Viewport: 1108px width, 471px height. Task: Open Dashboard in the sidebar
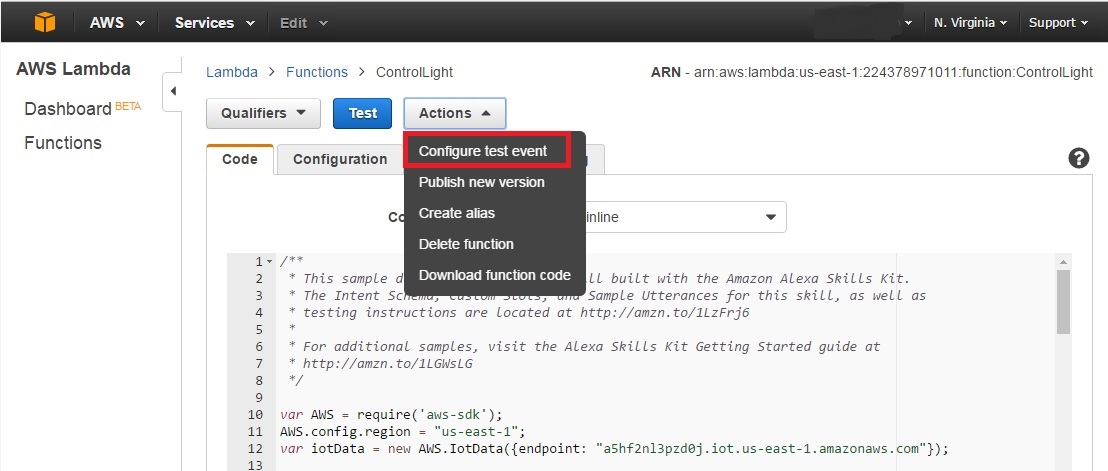pos(68,109)
